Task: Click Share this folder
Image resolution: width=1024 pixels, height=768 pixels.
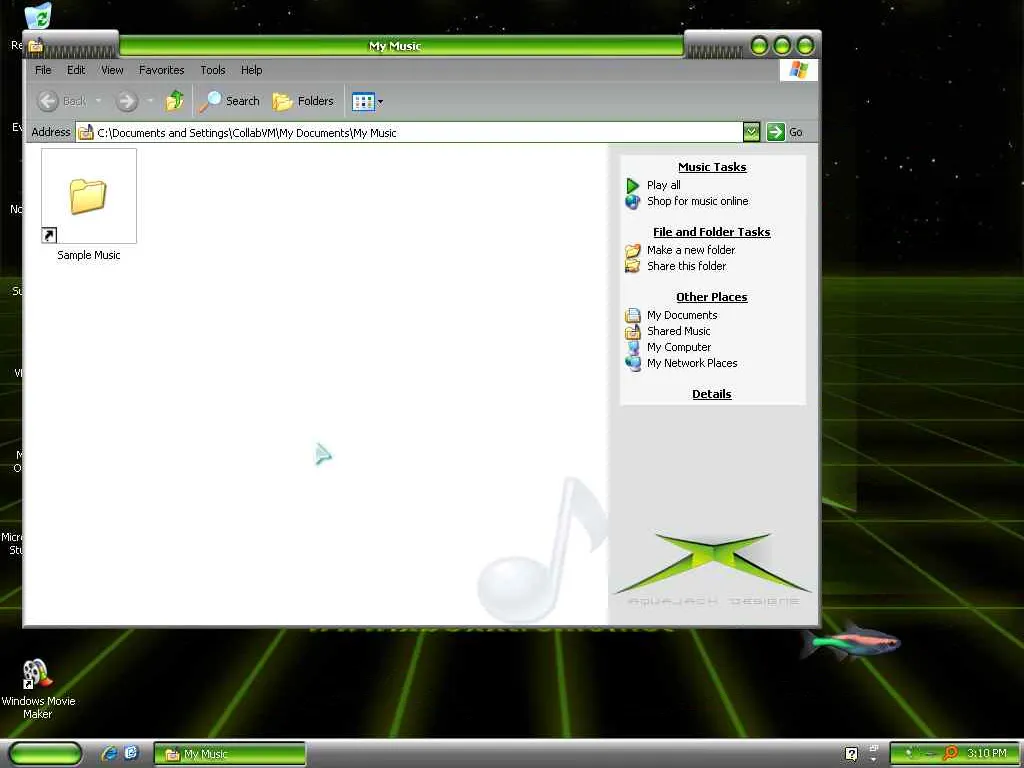Action: pos(686,266)
